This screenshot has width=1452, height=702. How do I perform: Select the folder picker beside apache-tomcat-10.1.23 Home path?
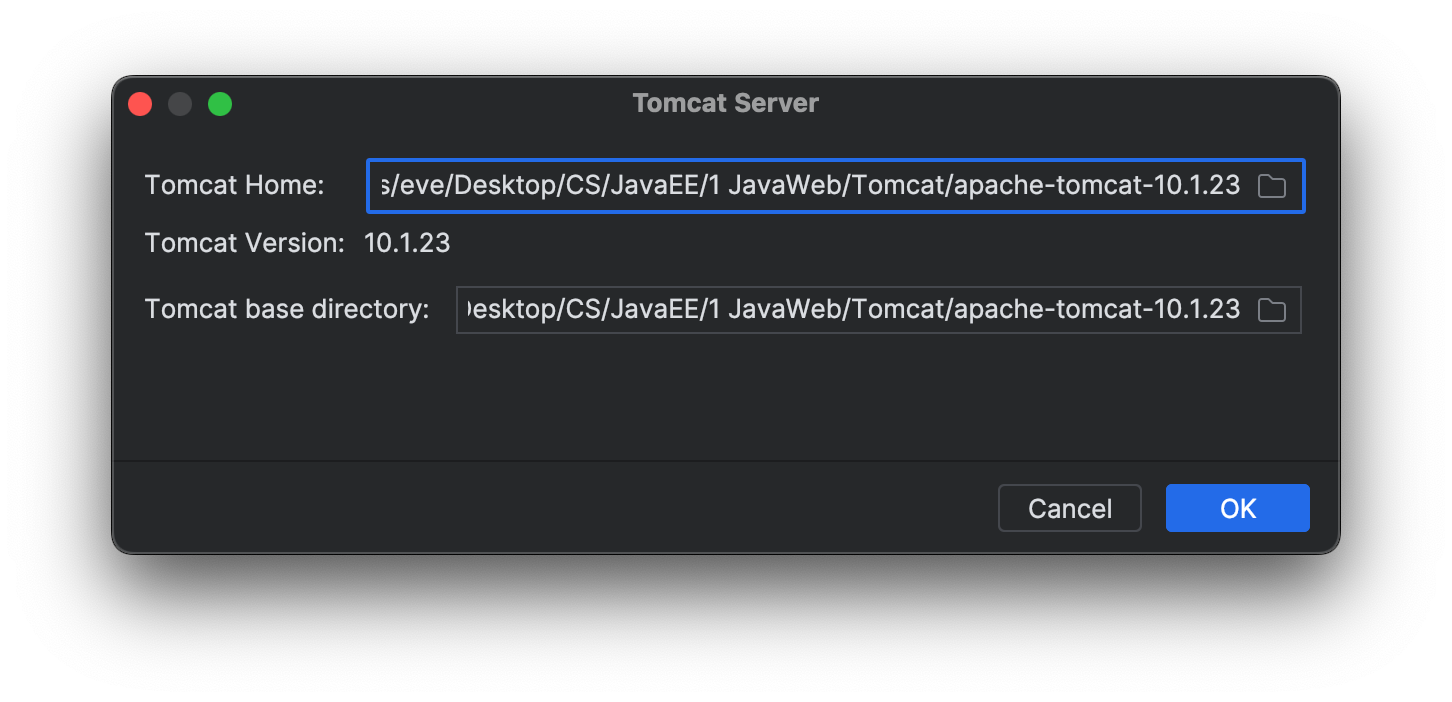pos(1272,186)
